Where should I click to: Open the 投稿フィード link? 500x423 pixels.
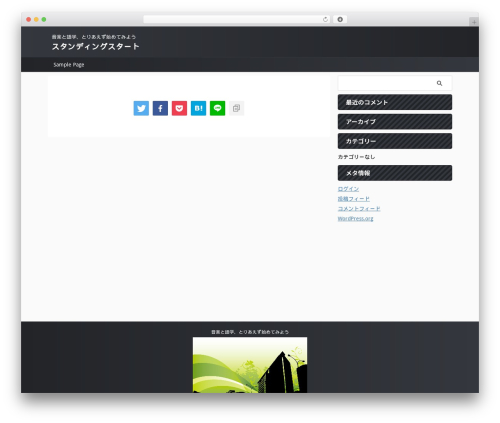point(354,199)
